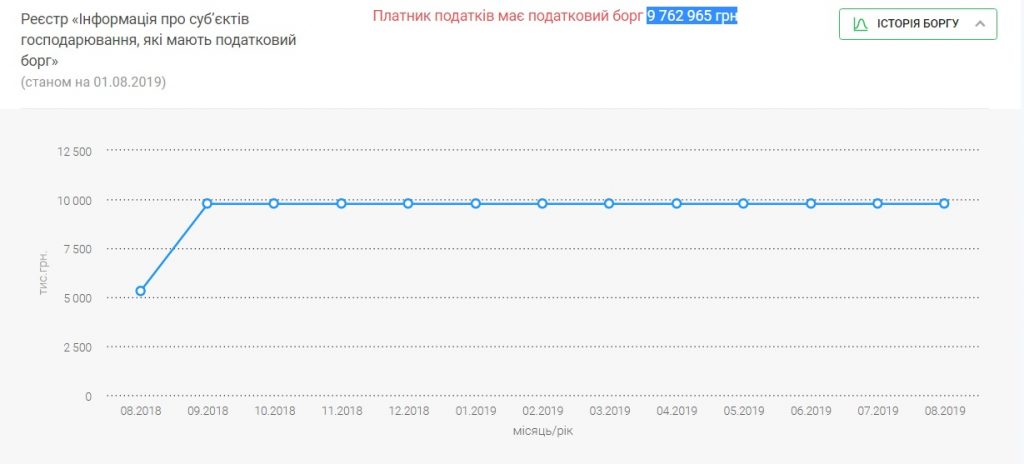
Task: Click the 08.2019 data point marker
Action: coord(944,203)
